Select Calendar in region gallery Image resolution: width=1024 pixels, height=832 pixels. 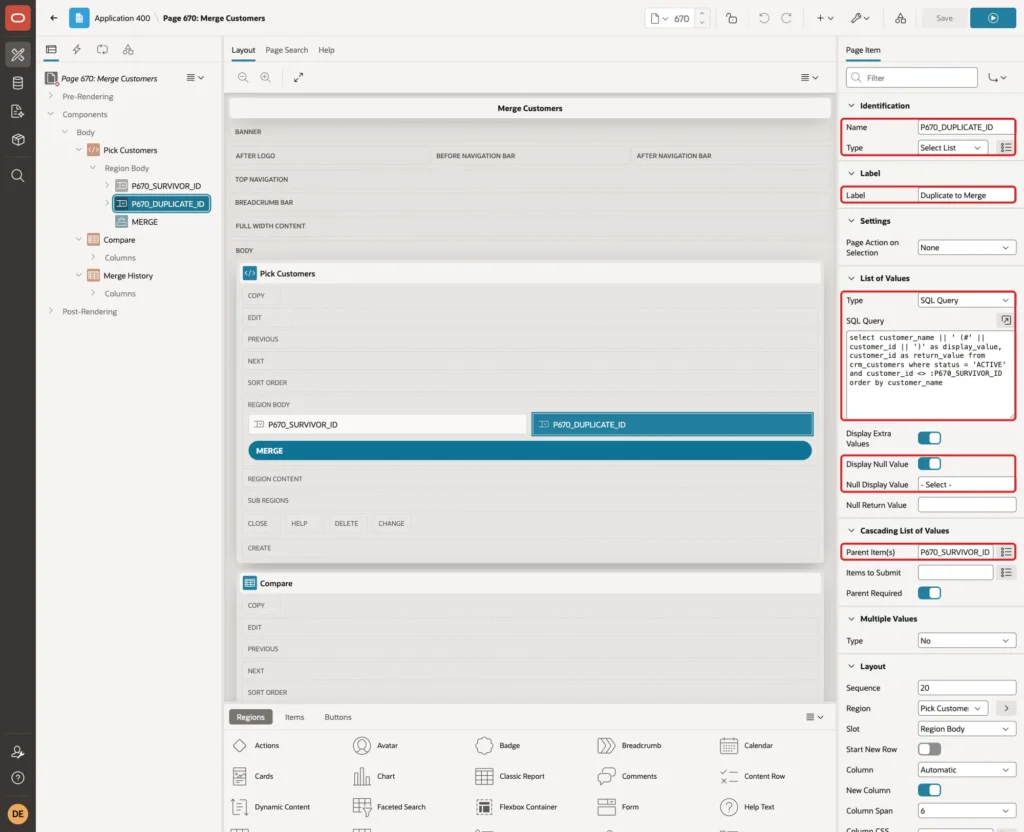click(746, 745)
